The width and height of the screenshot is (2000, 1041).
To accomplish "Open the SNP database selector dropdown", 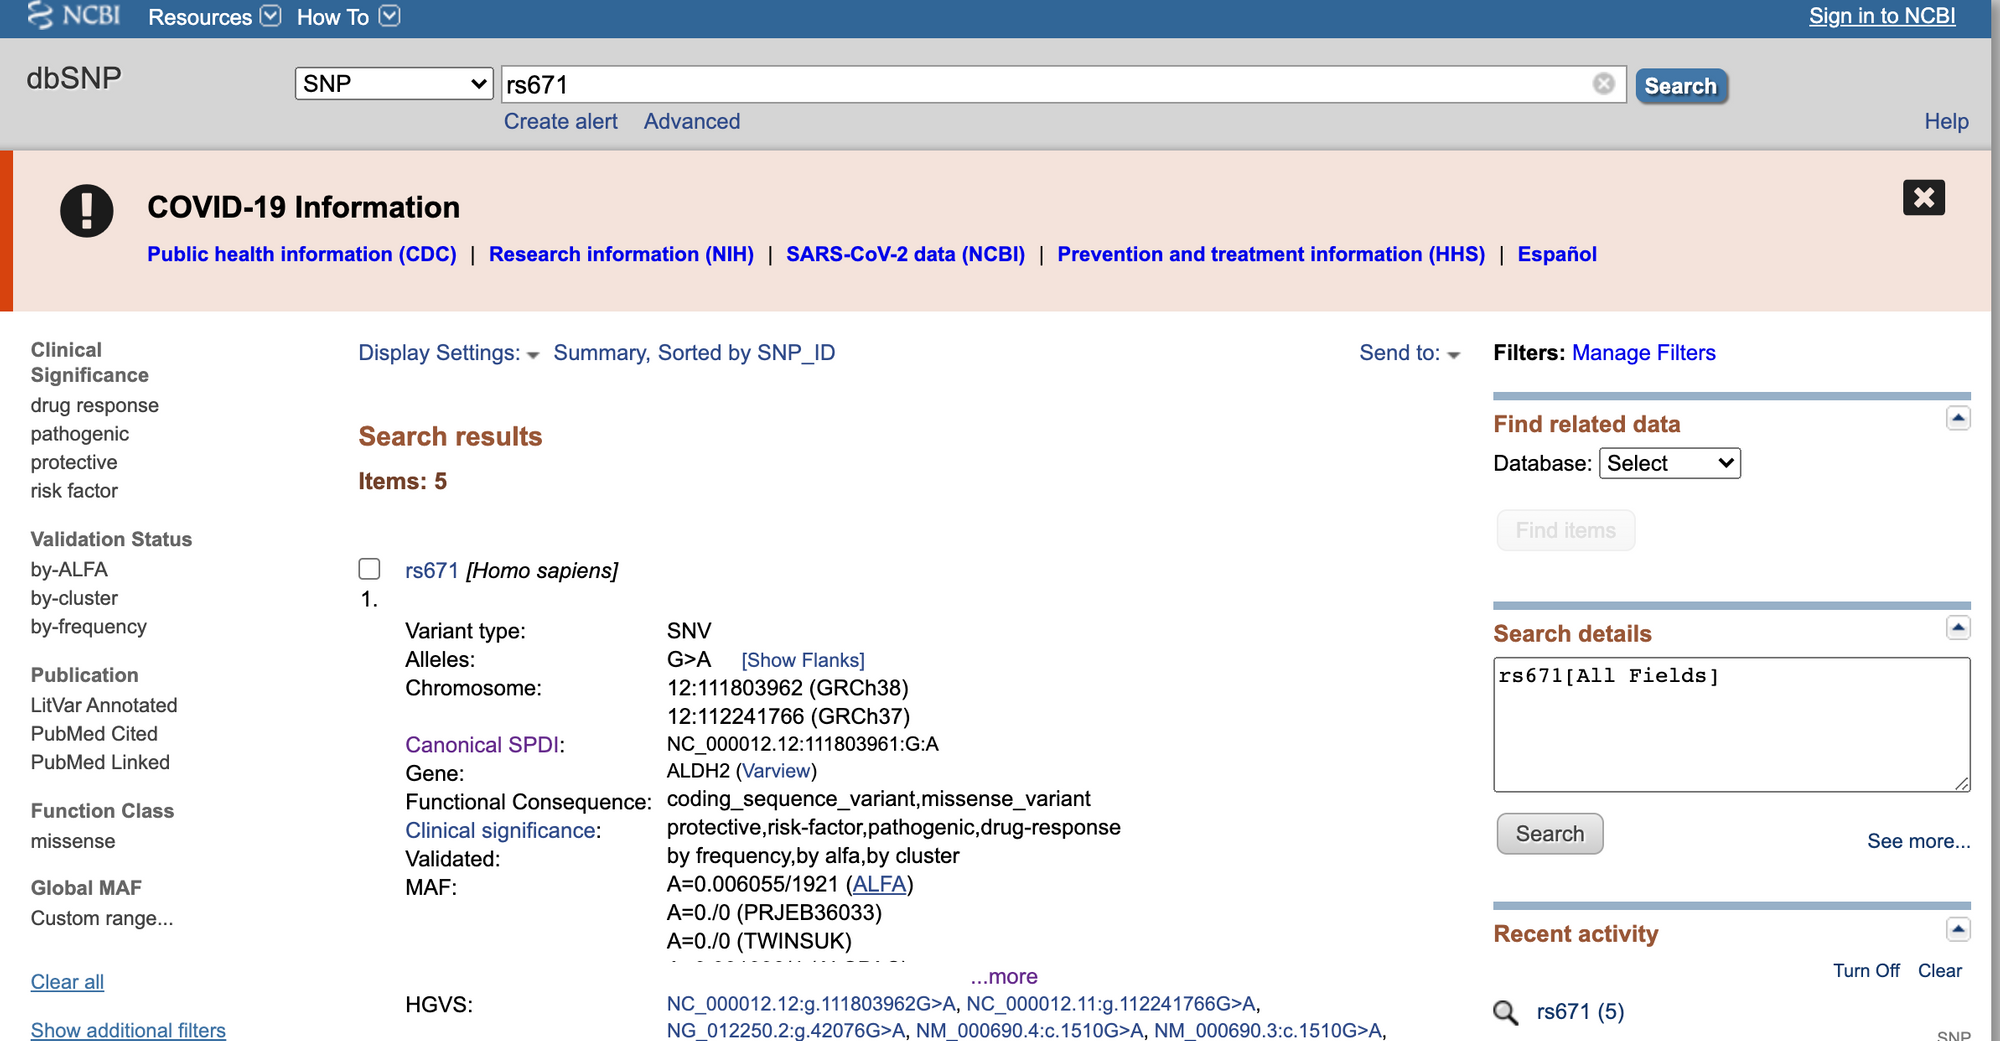I will pyautogui.click(x=393, y=83).
